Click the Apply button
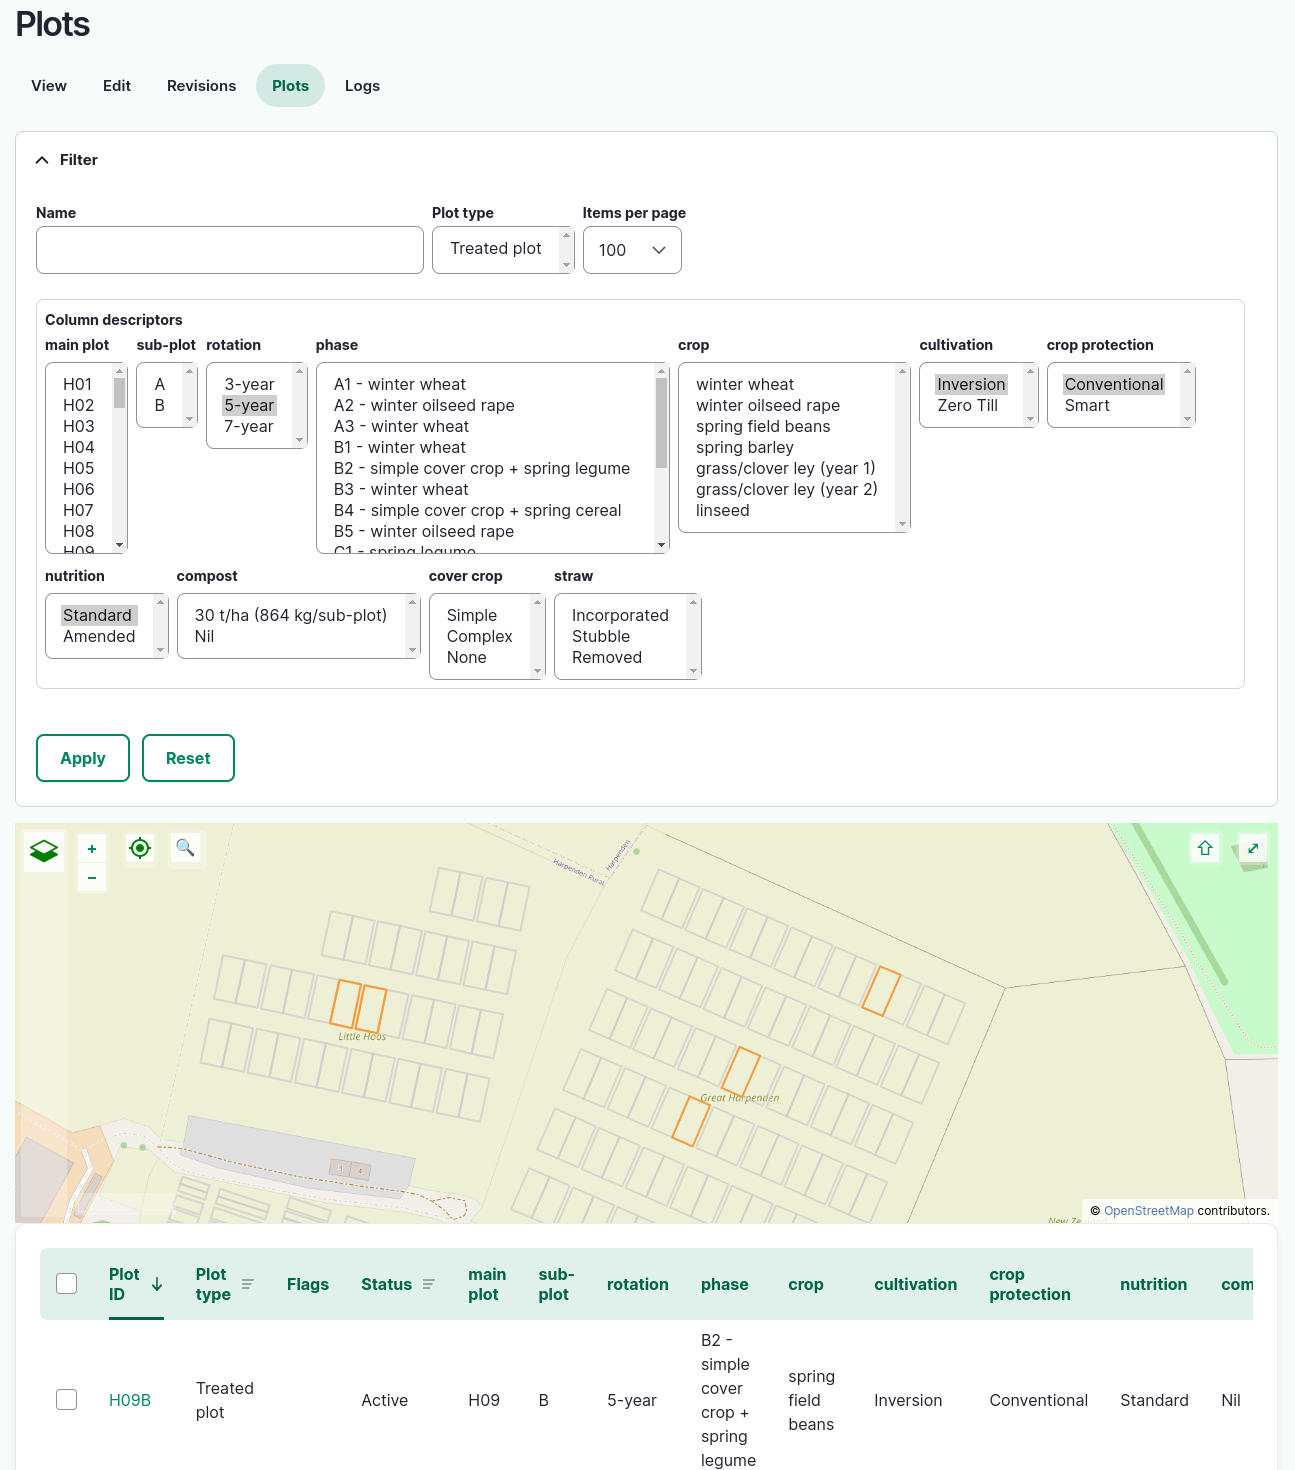 point(82,758)
